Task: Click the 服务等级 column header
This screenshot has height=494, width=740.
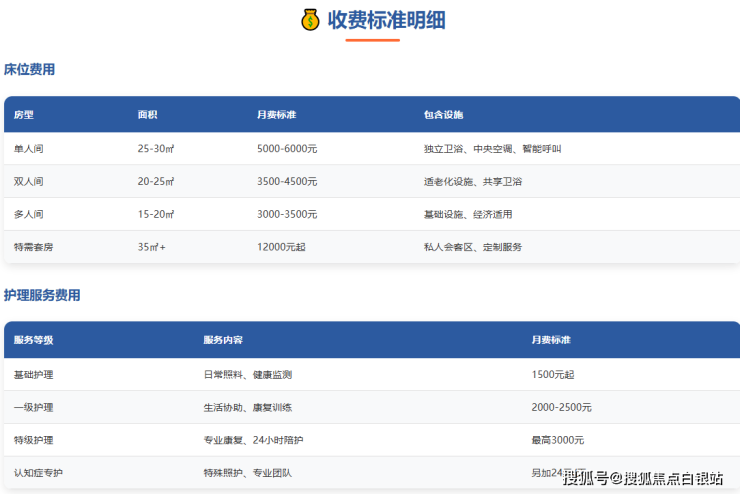Action: click(x=34, y=340)
